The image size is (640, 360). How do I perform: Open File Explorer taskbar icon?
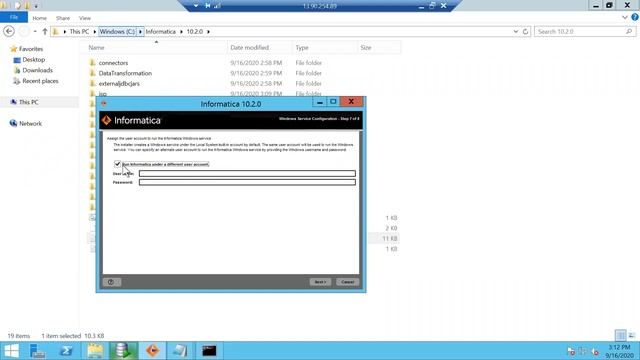coord(95,351)
